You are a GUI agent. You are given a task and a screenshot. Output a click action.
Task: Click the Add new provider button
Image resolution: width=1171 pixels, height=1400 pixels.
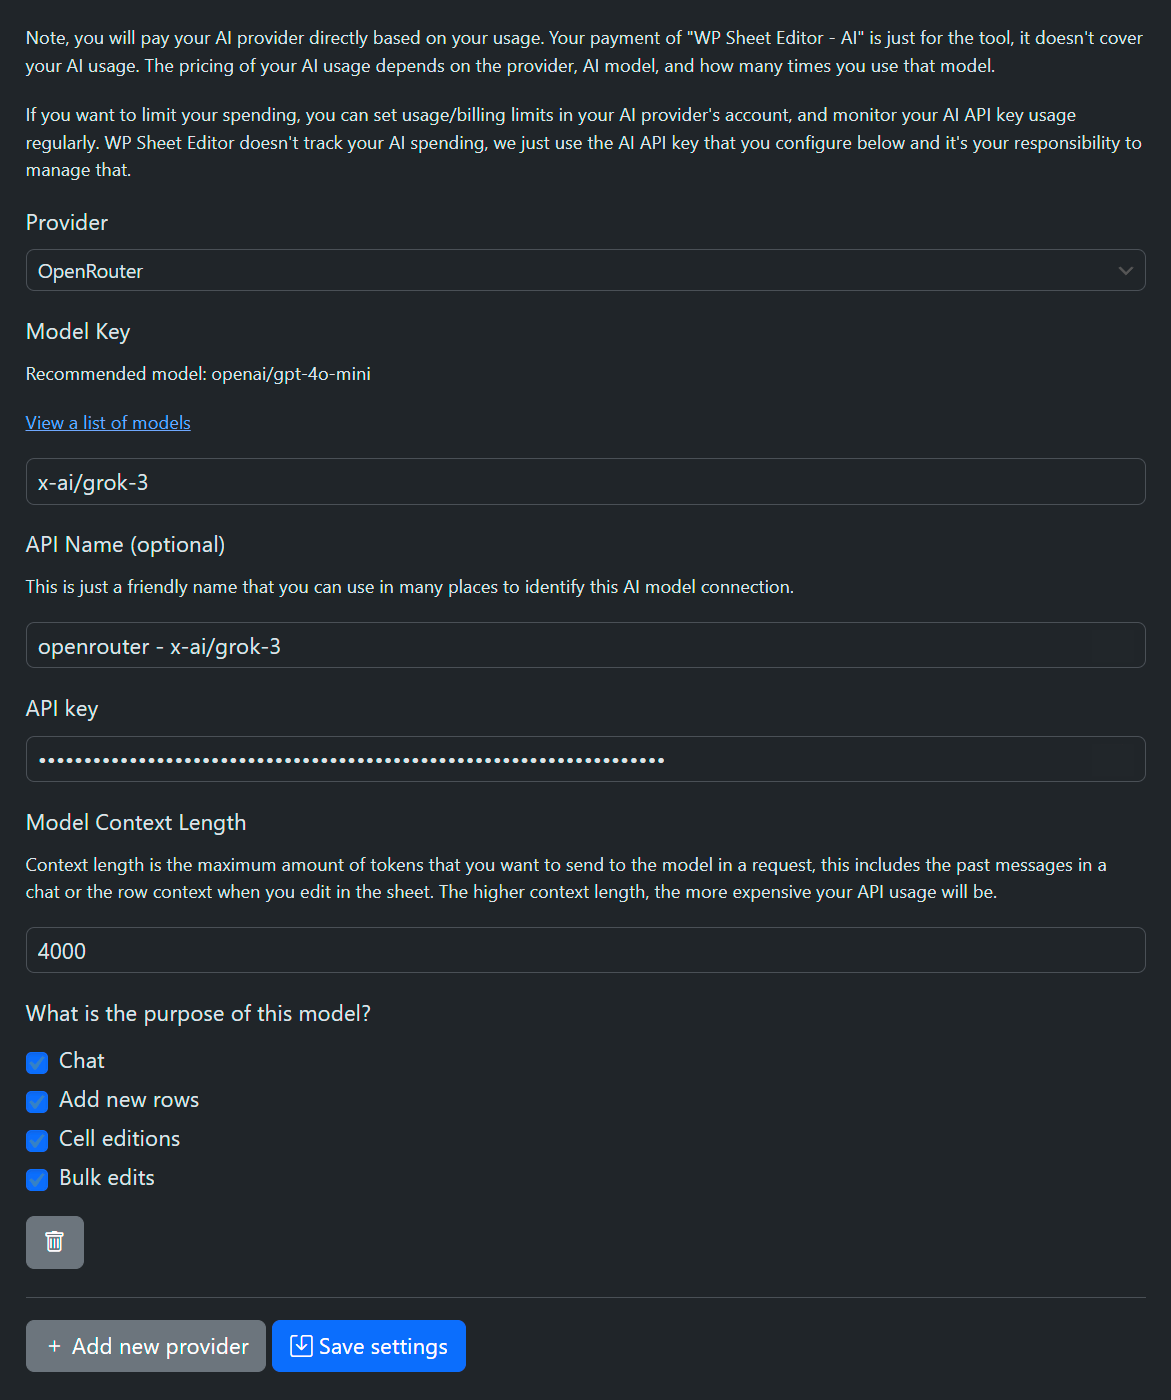click(146, 1346)
